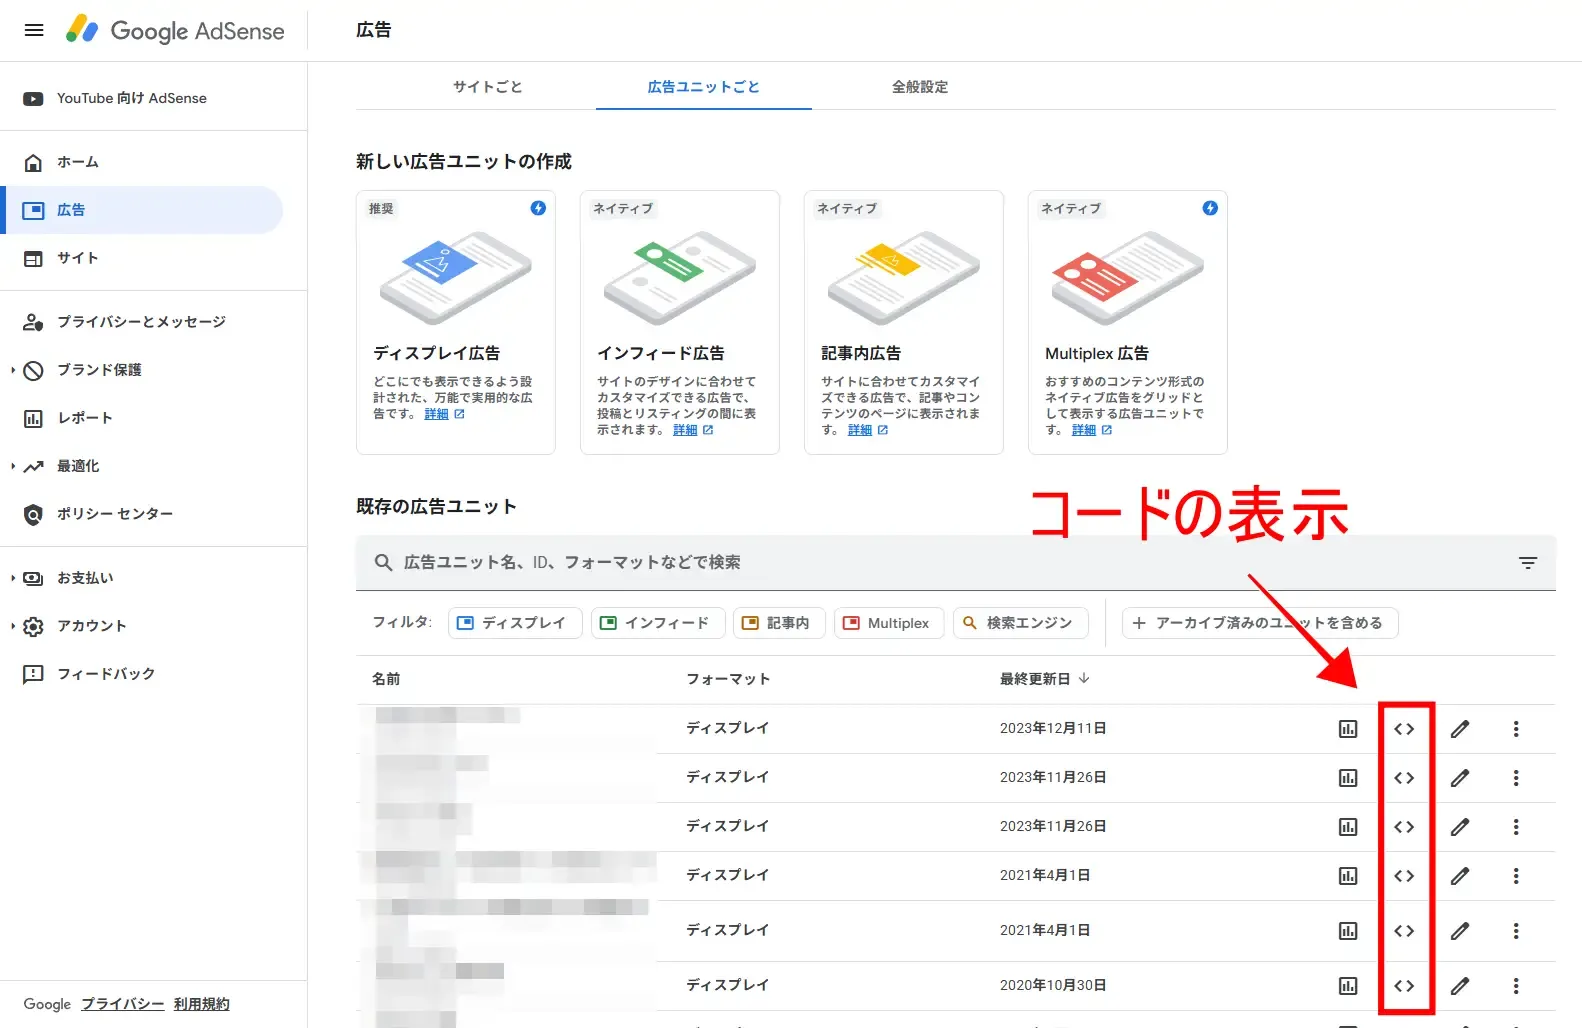The height and width of the screenshot is (1028, 1582).
Task: Open report icon for 2020年10月30日 unit
Action: 1348,986
